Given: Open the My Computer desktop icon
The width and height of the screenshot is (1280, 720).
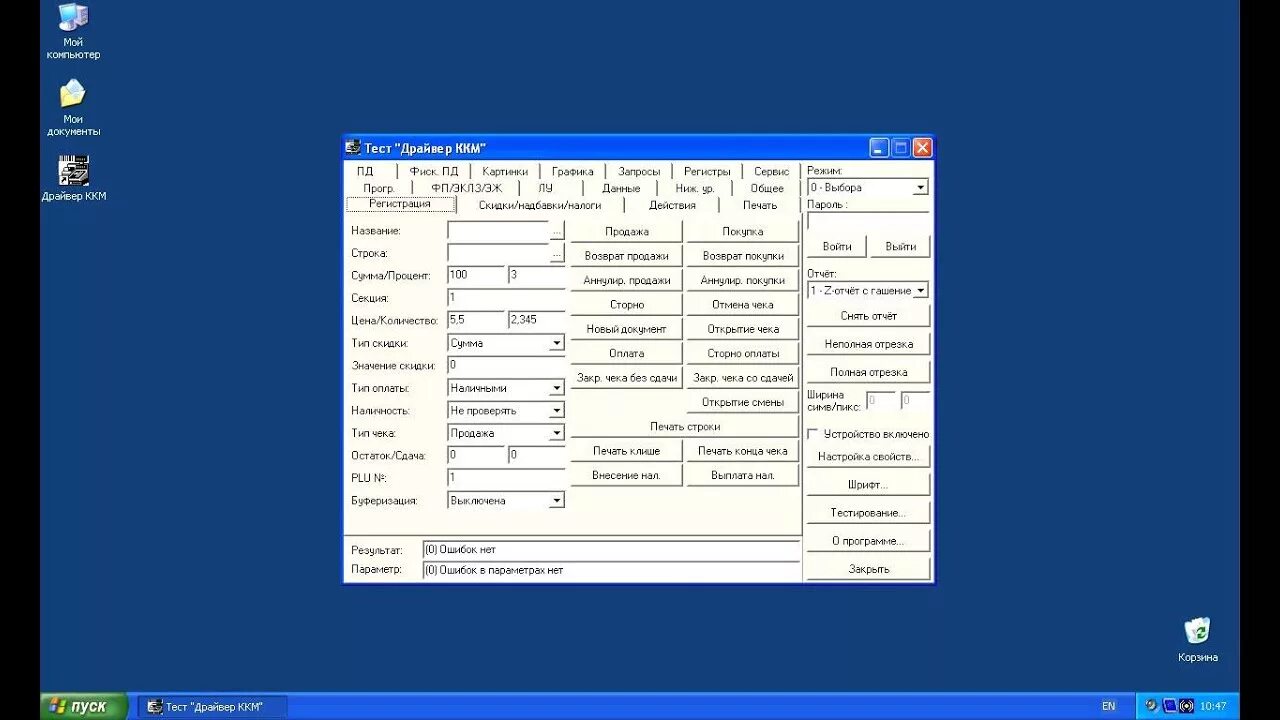Looking at the screenshot, I should [73, 30].
